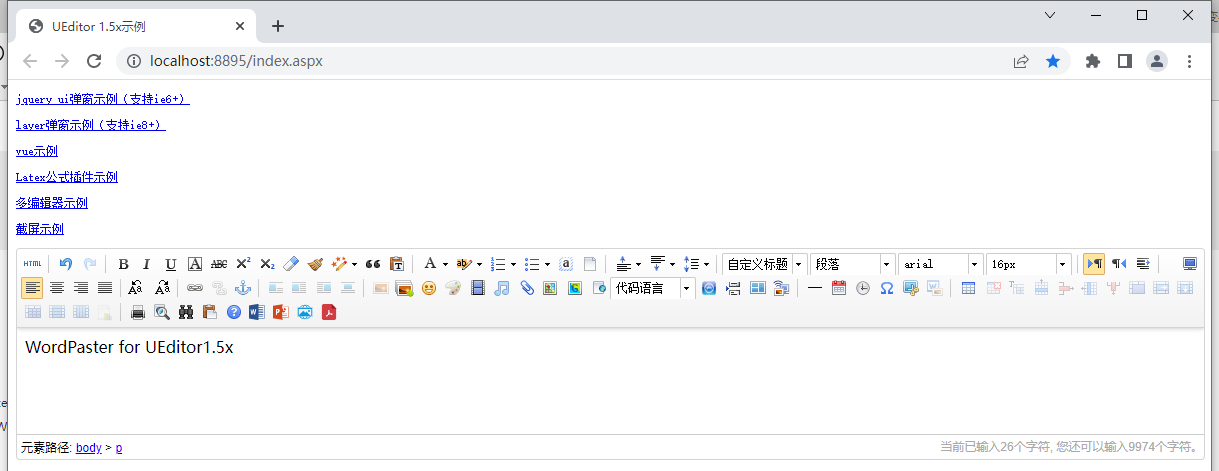1219x471 pixels.
Task: Insert video with film icon
Action: pyautogui.click(x=478, y=288)
